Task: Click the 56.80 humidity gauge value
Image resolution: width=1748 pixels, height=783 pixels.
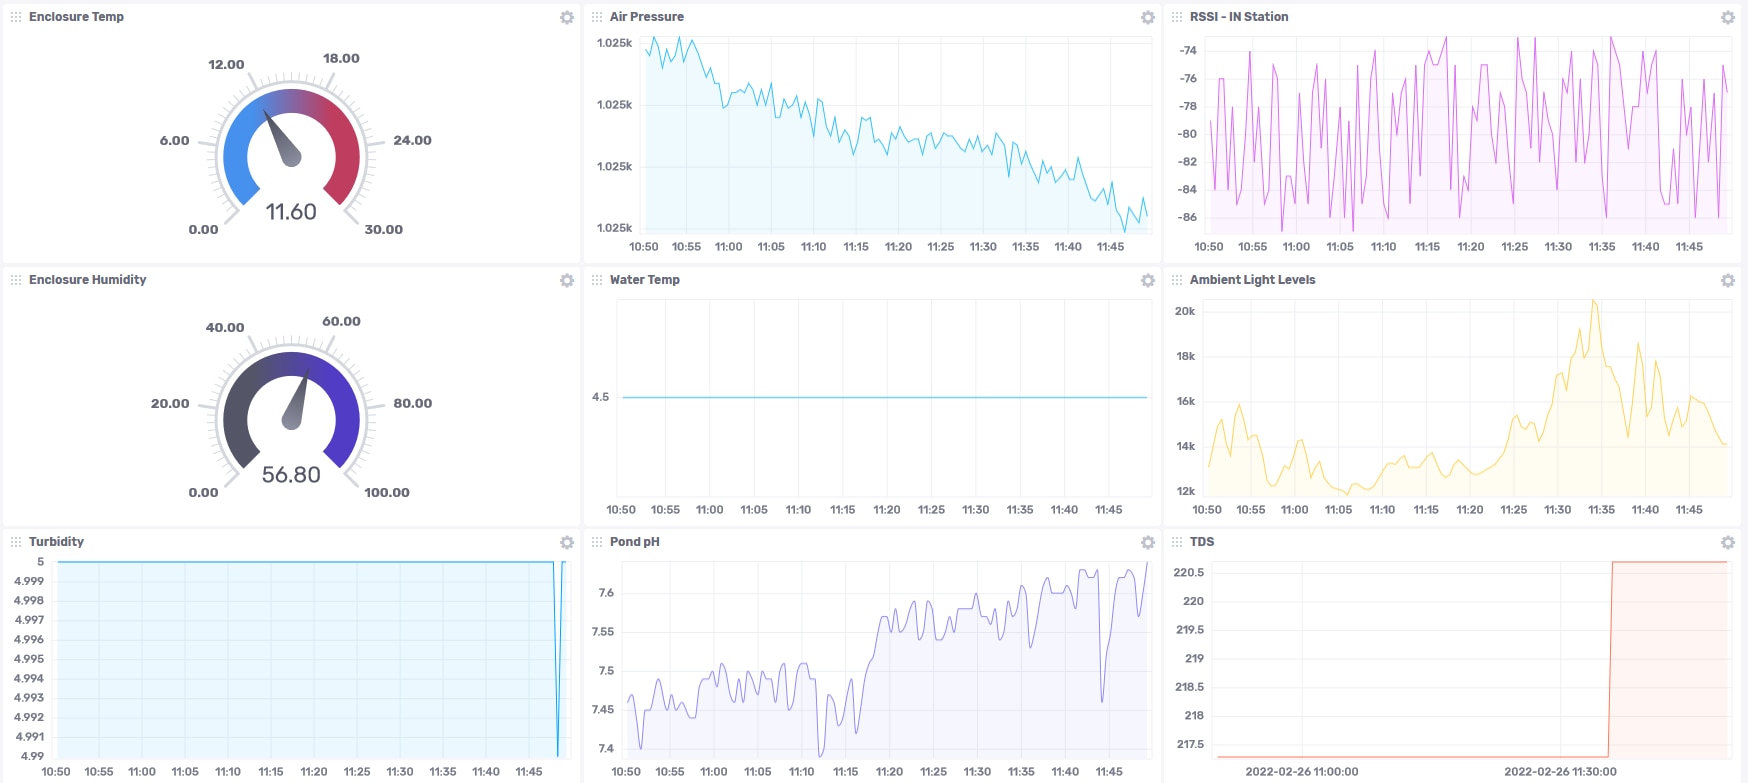Action: click(291, 475)
